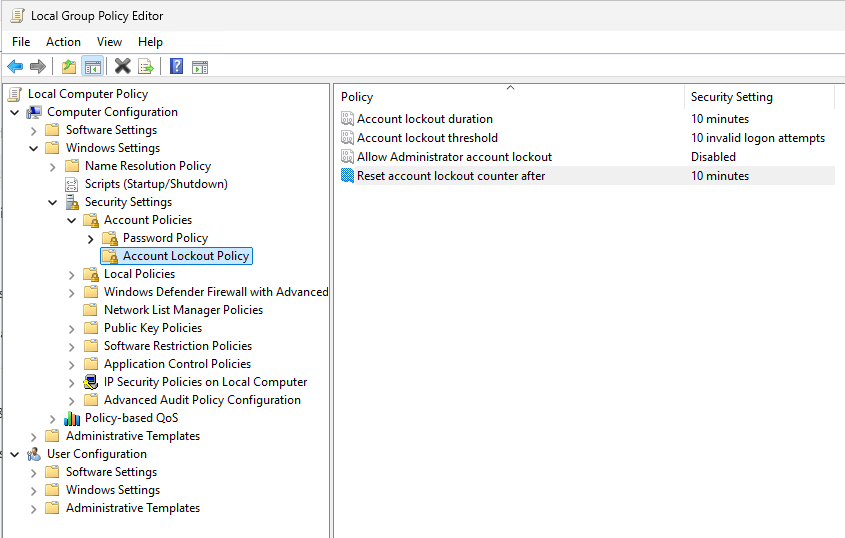Click the Forward arrow toolbar icon
Screen dimensions: 845x538
[x=38, y=67]
